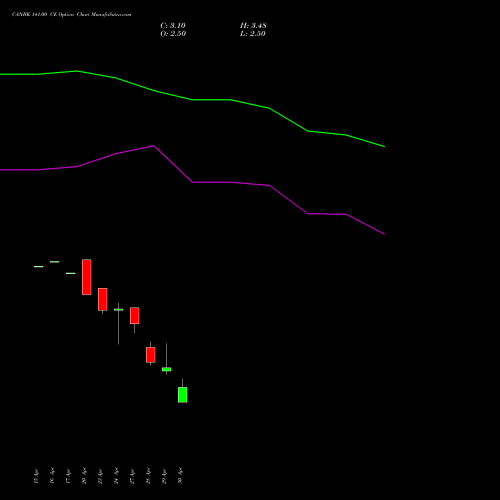Image resolution: width=500 pixels, height=500 pixels.
Task: Click the small green candle for 29 Apr
Action: coord(167,369)
